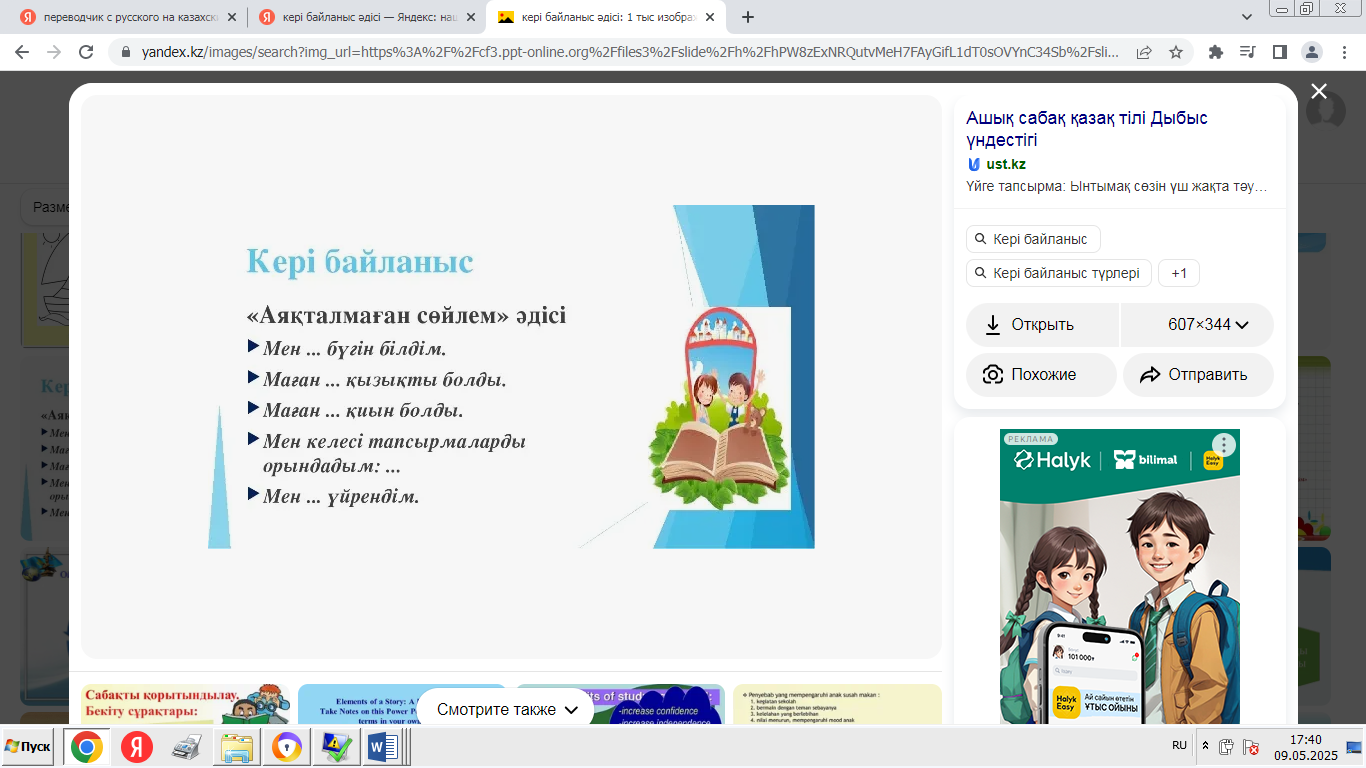Click the Google Chrome taskbar icon

click(87, 747)
